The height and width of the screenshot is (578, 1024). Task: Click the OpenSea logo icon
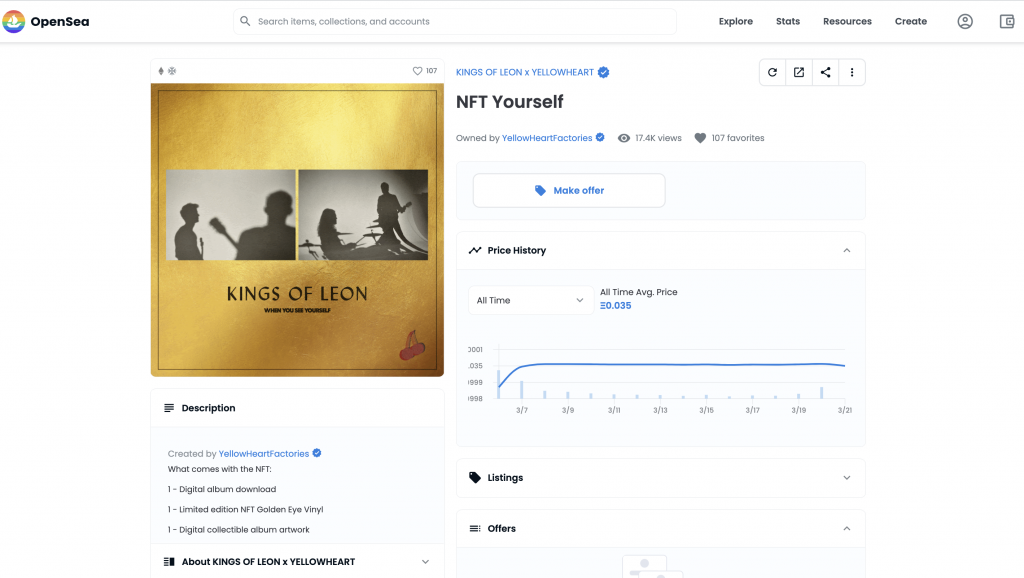tap(13, 22)
